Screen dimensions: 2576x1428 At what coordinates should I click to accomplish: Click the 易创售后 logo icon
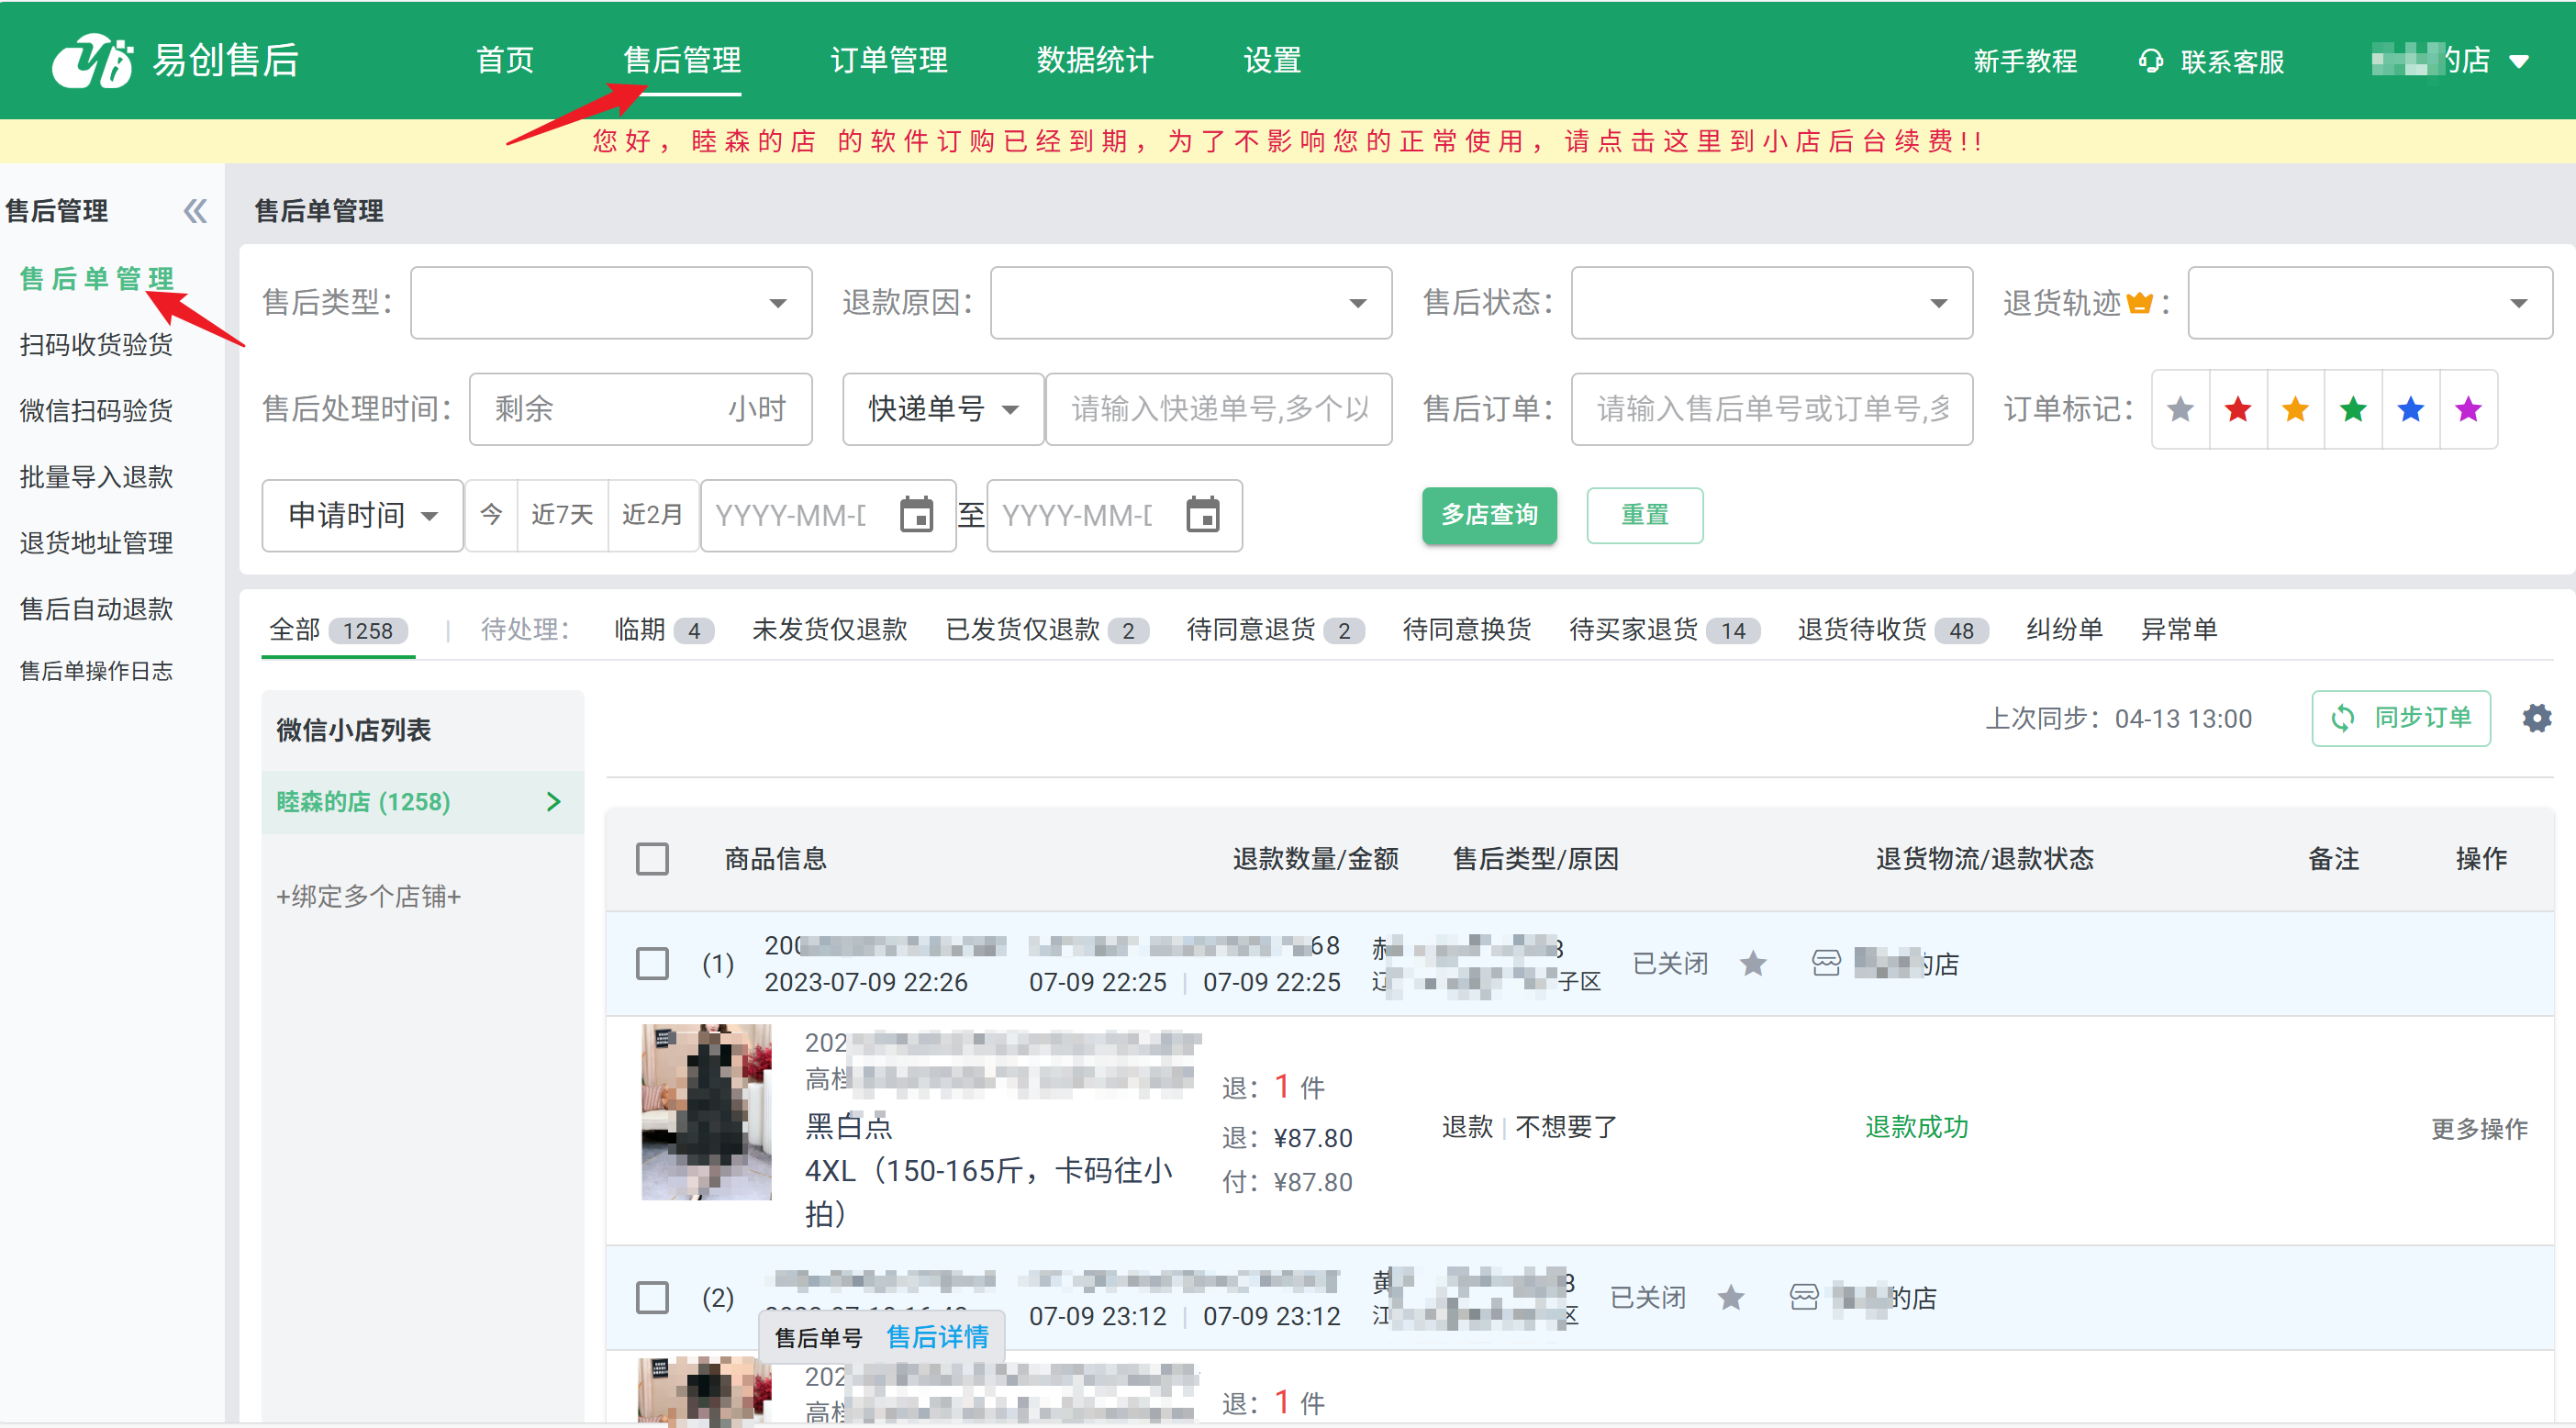92,60
